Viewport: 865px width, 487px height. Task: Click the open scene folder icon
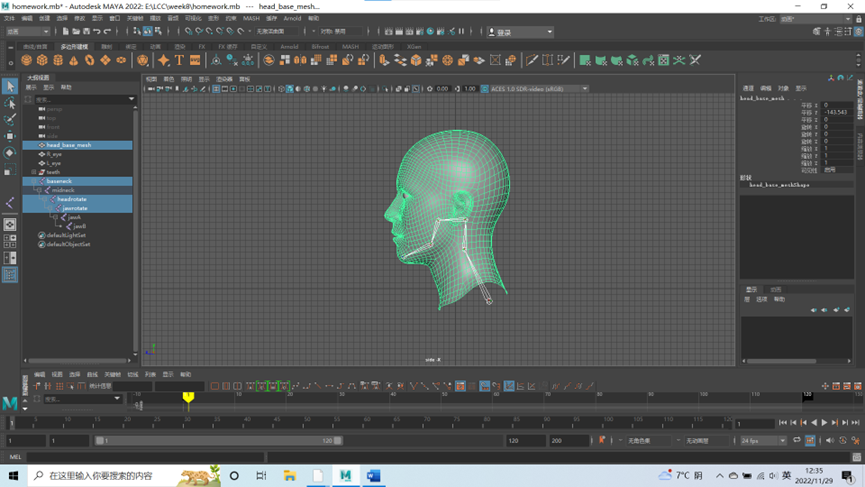click(76, 31)
